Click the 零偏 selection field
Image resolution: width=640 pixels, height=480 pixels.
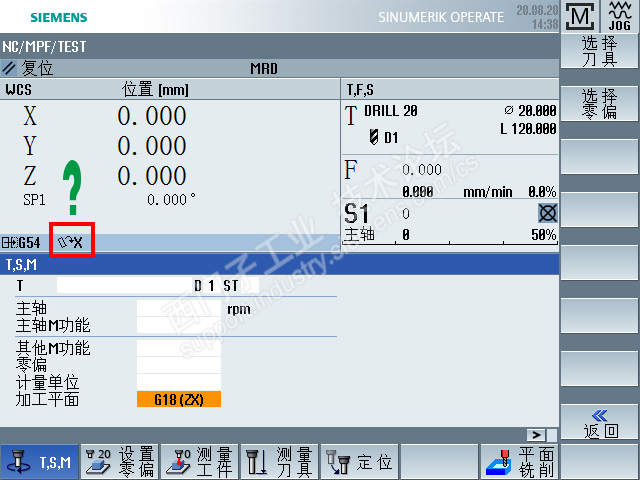pos(179,365)
